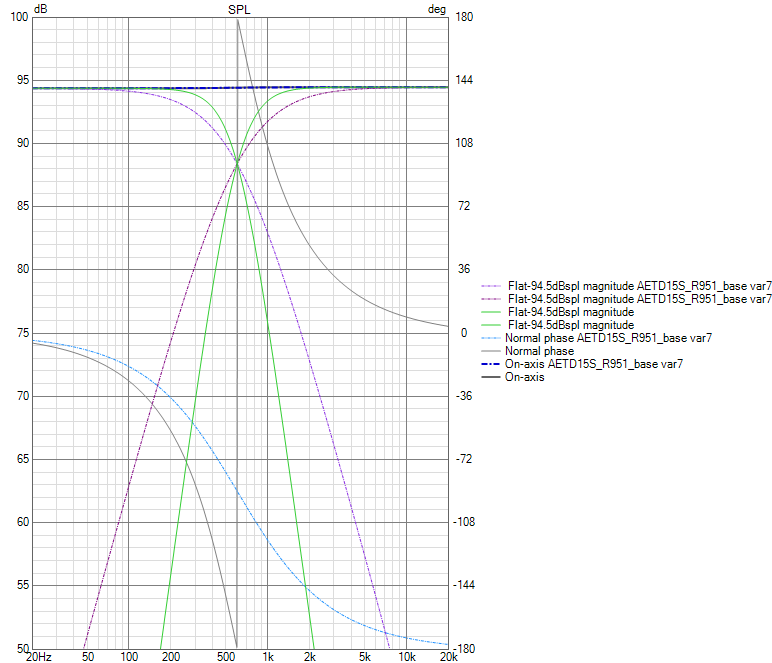Click the '60' dB axis label
Screen dimensions: 772x663
[x=23, y=522]
